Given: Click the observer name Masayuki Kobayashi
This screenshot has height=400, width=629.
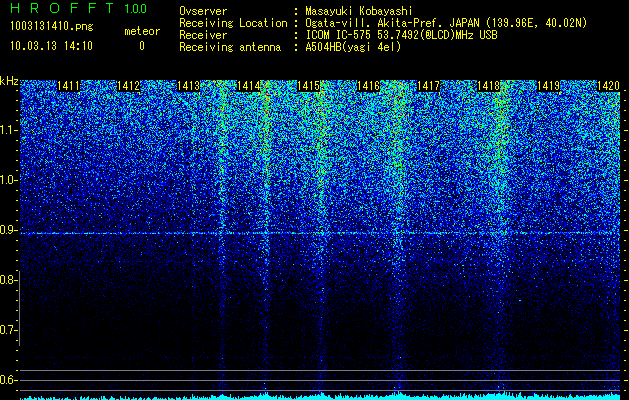Looking at the screenshot, I should coord(358,11).
